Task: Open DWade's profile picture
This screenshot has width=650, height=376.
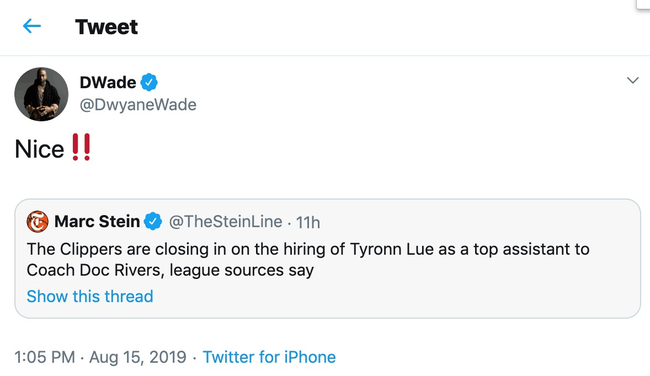Action: [x=41, y=94]
